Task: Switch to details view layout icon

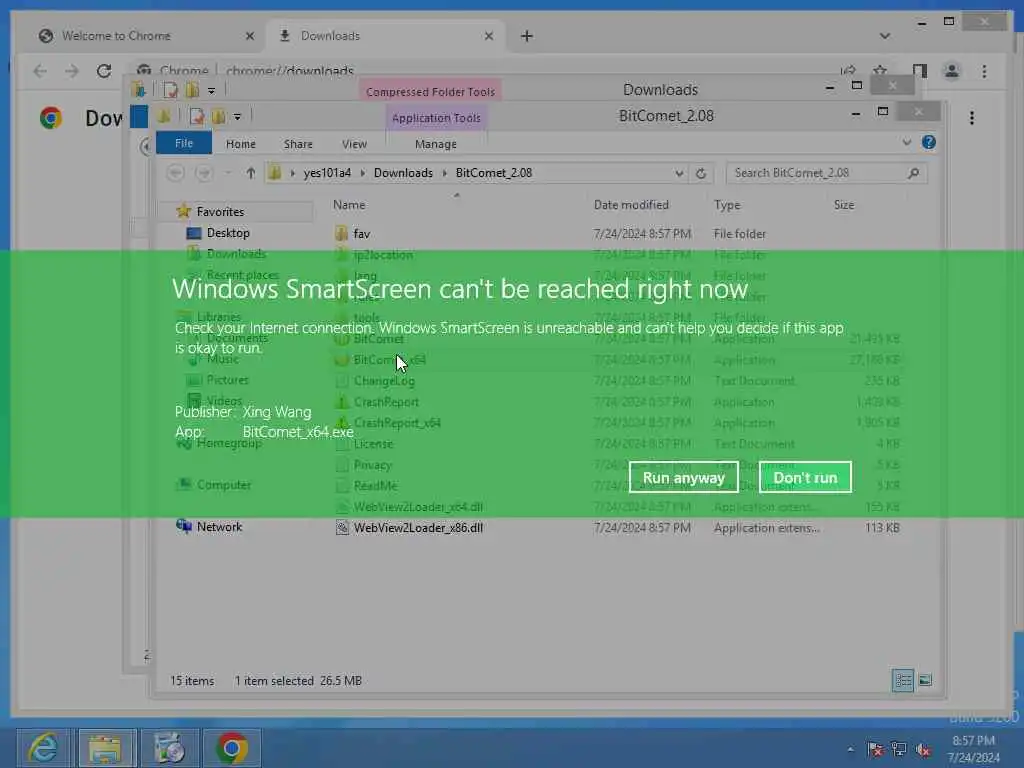Action: (903, 680)
